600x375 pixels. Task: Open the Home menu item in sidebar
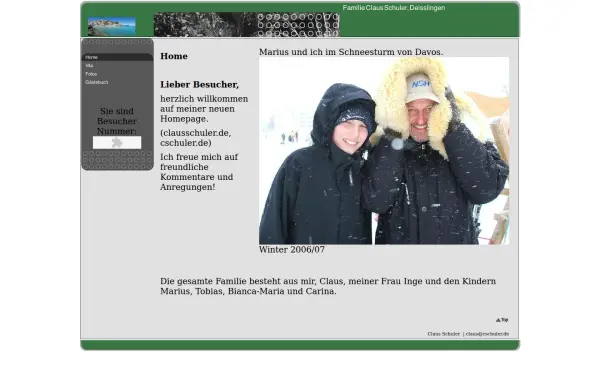pos(117,57)
